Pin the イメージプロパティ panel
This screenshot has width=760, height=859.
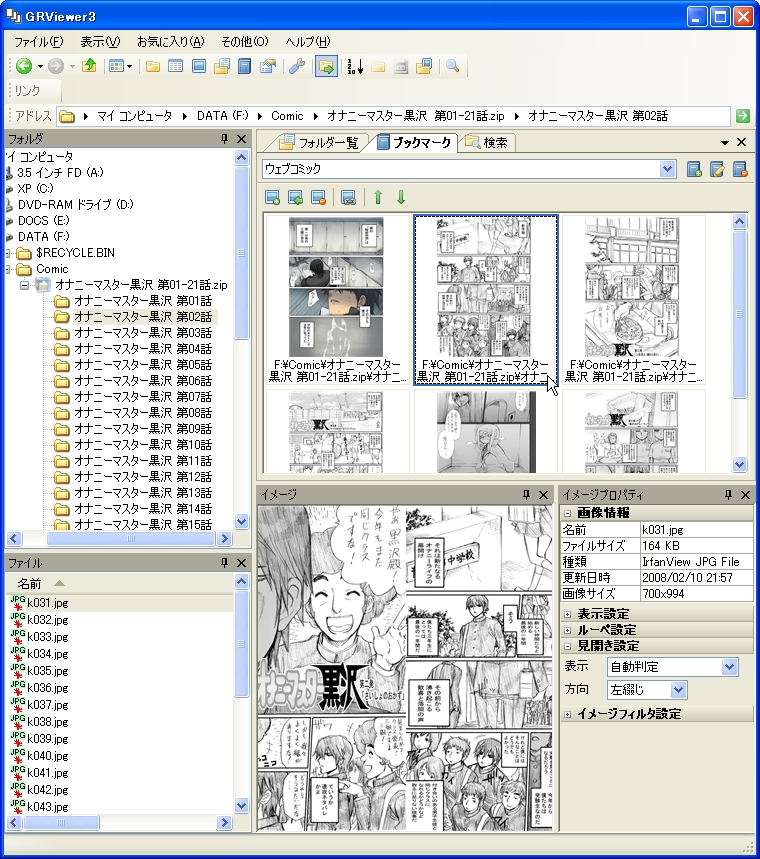click(728, 495)
